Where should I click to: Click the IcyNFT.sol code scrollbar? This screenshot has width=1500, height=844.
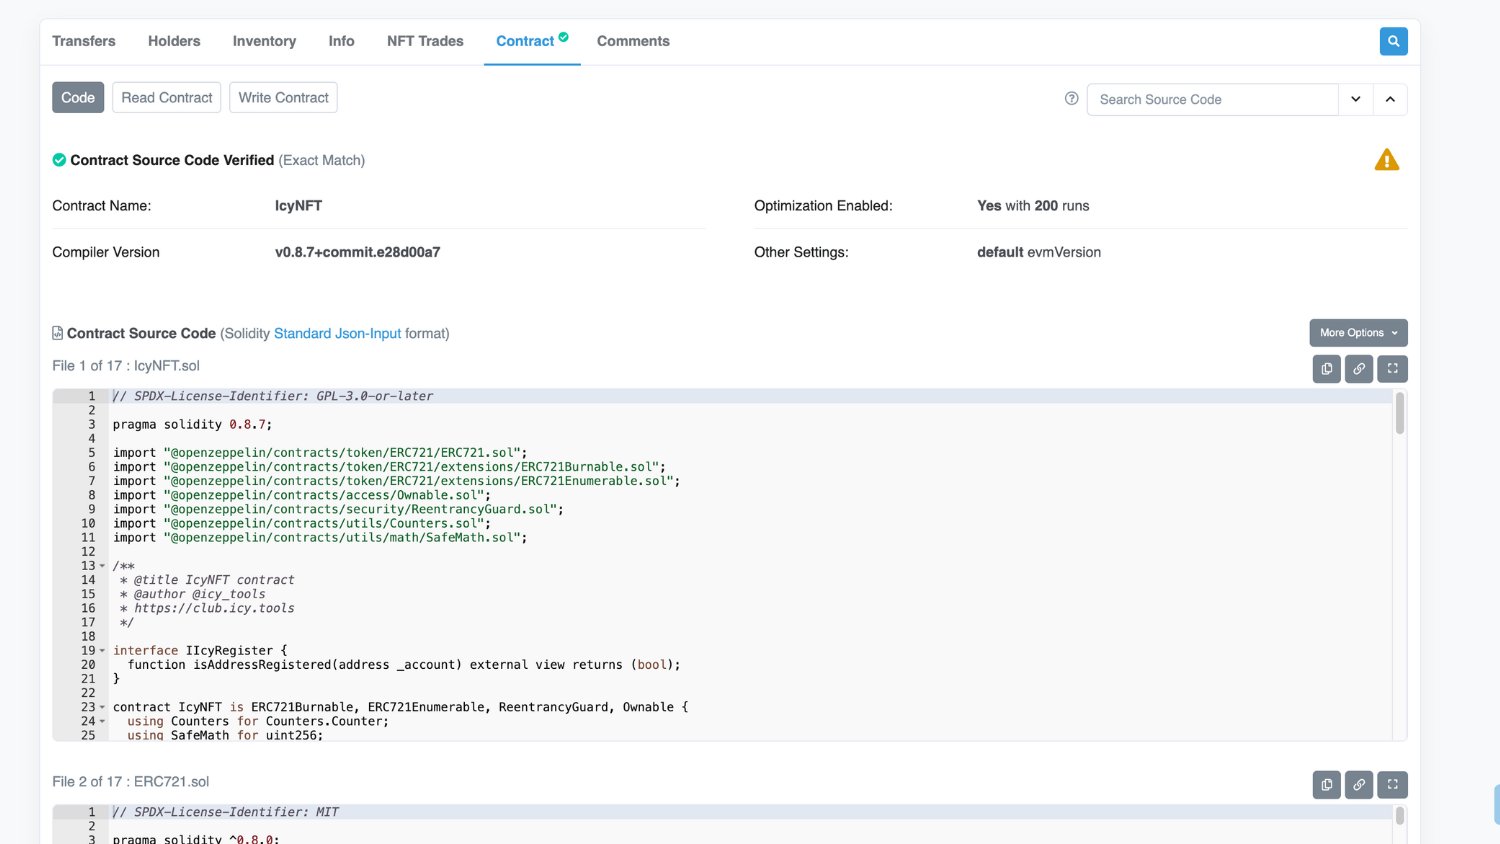[1400, 413]
